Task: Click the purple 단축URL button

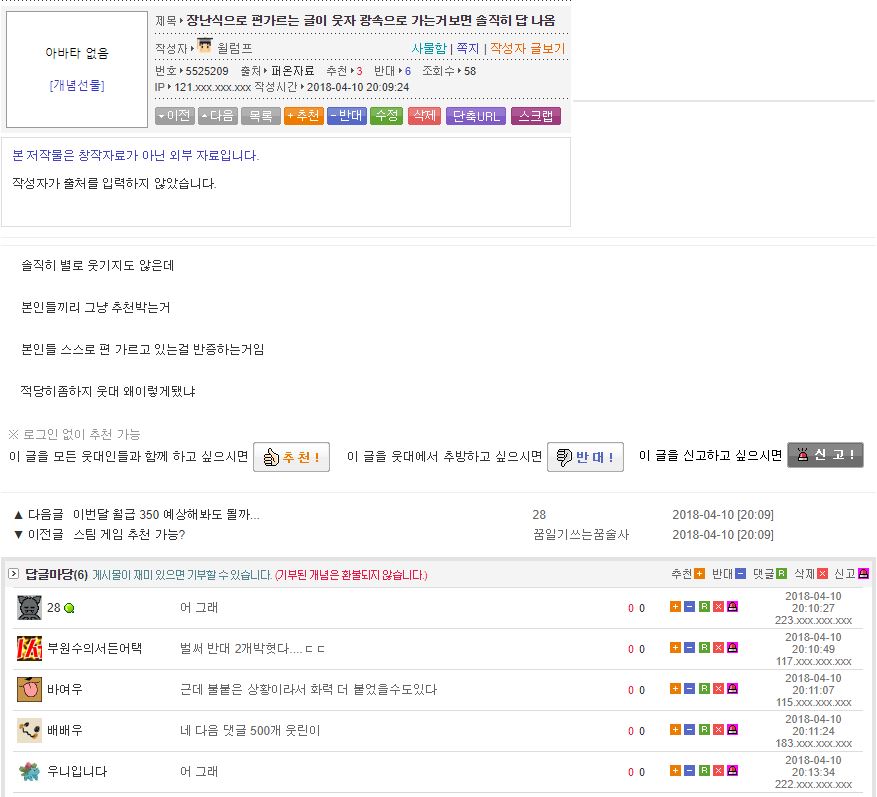Action: [x=475, y=116]
